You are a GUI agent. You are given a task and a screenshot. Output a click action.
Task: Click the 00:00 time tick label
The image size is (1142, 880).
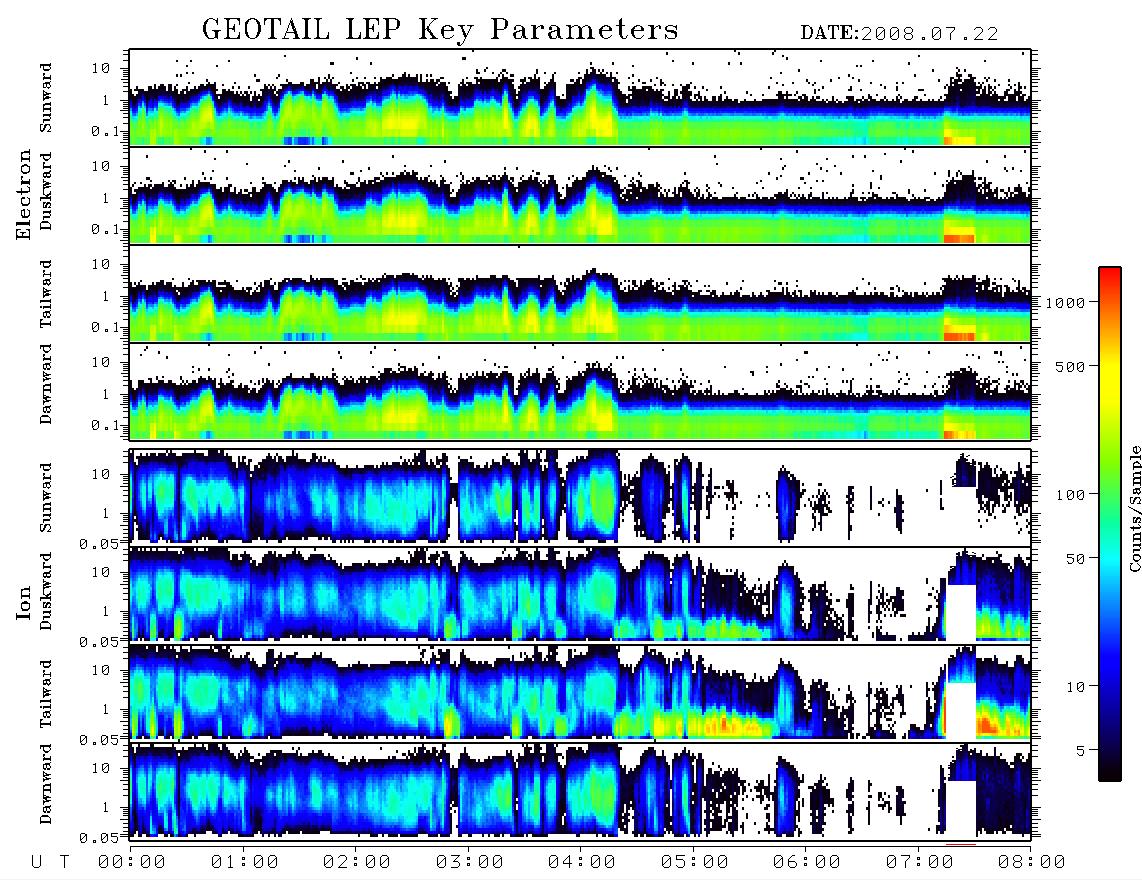click(x=132, y=862)
